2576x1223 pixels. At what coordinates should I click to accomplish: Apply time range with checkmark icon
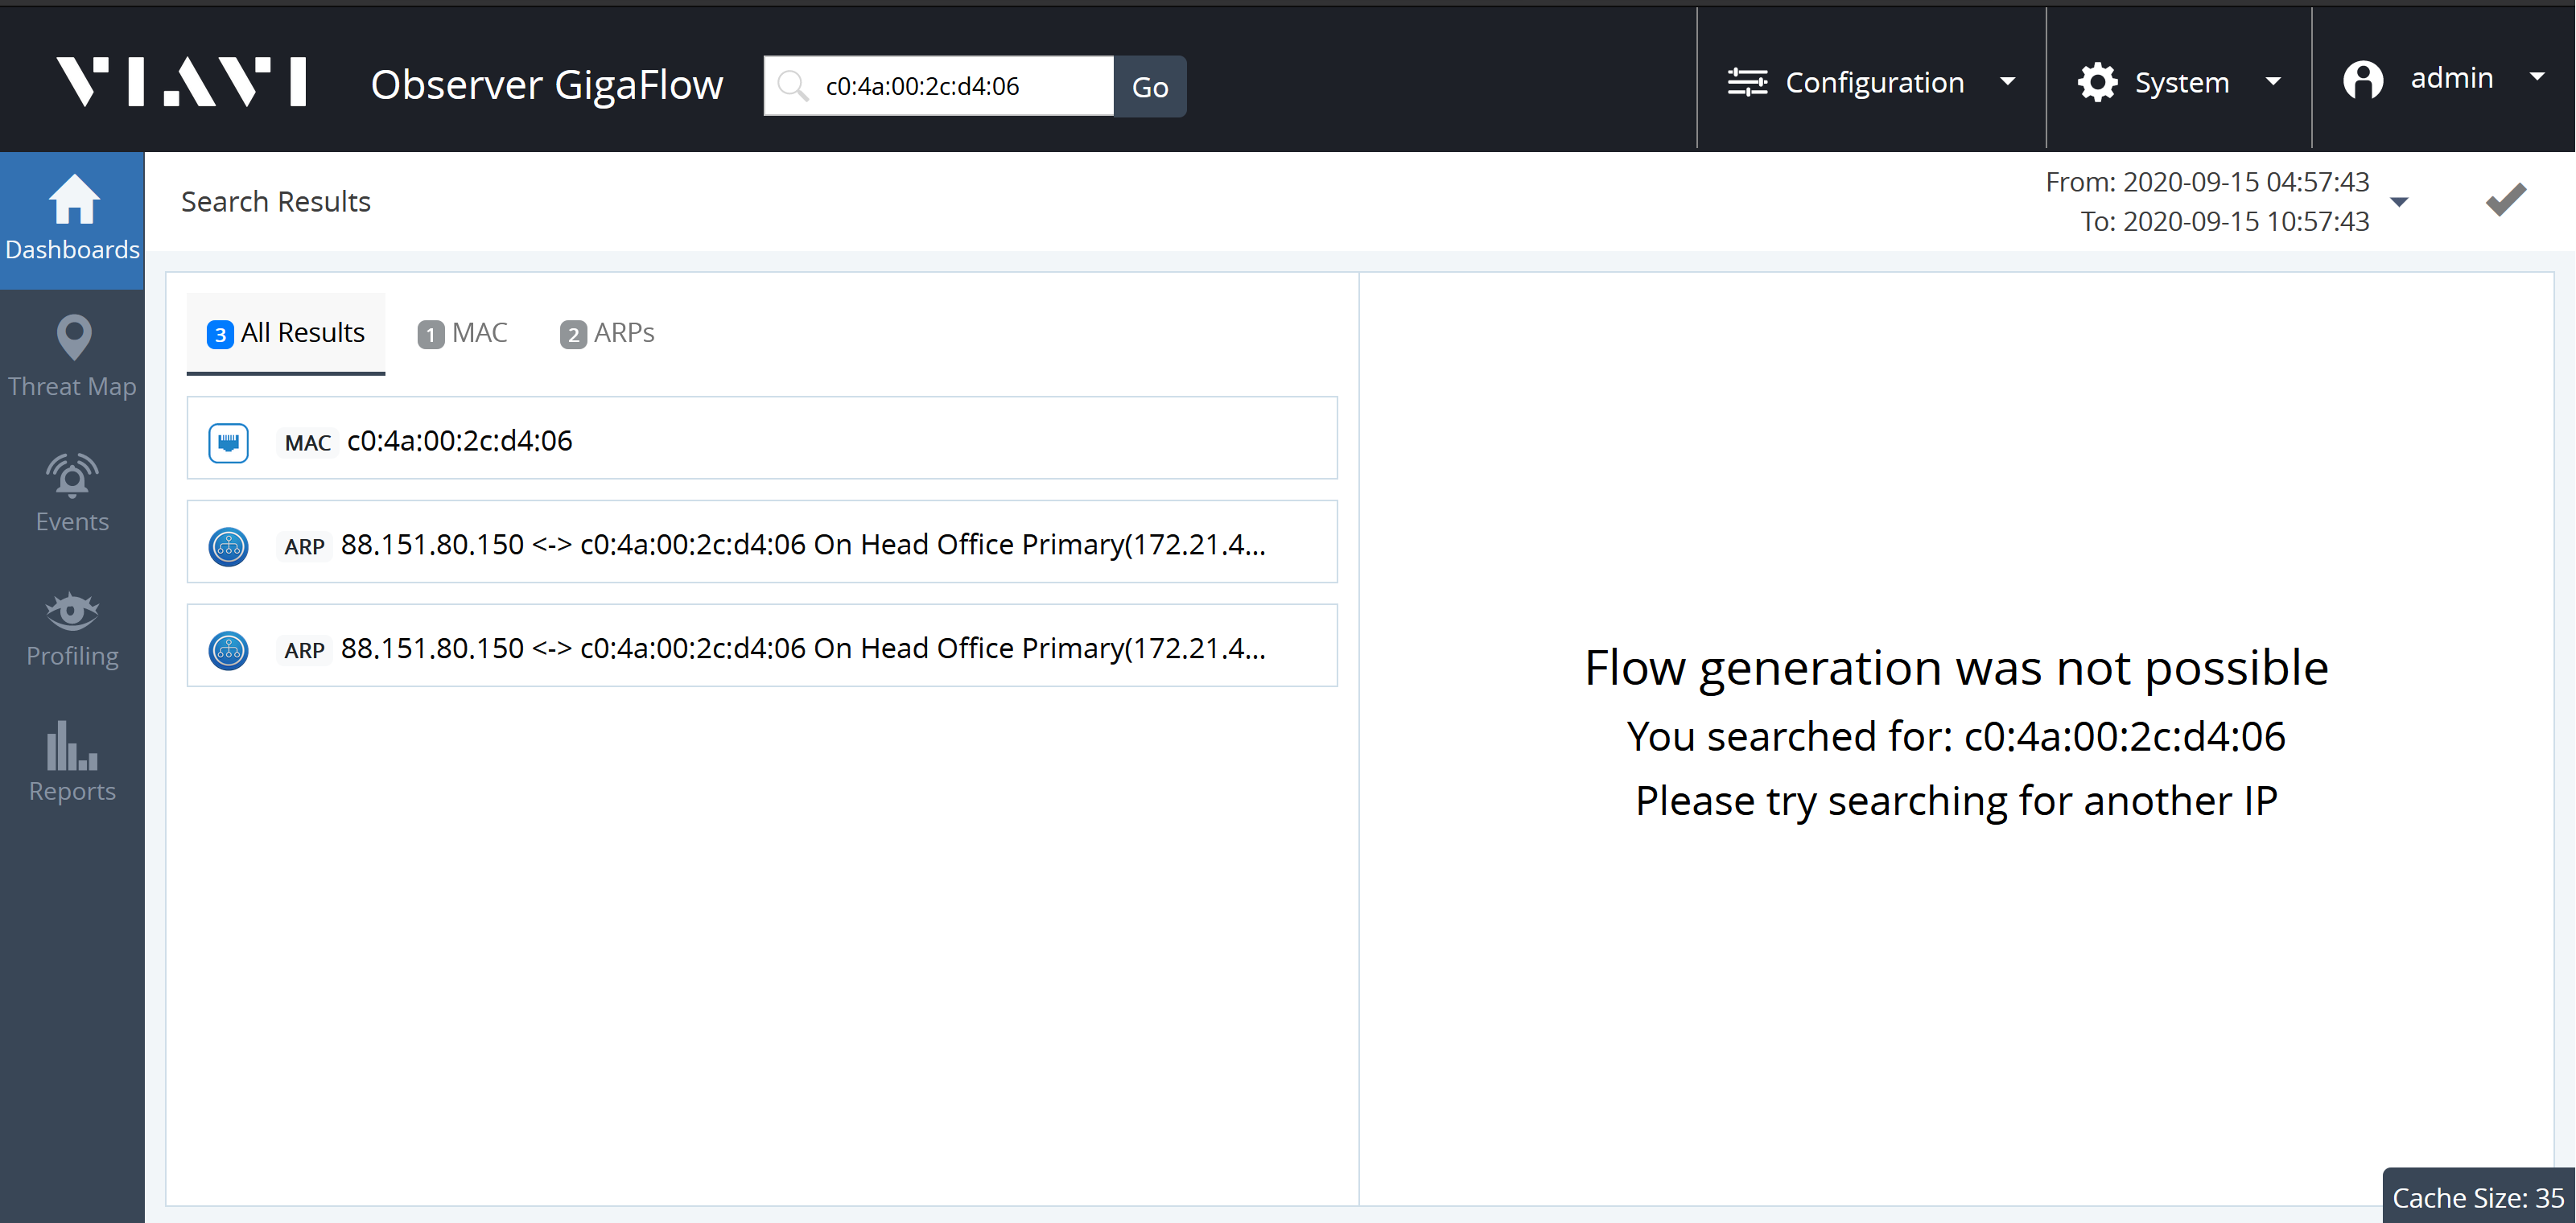tap(2506, 199)
